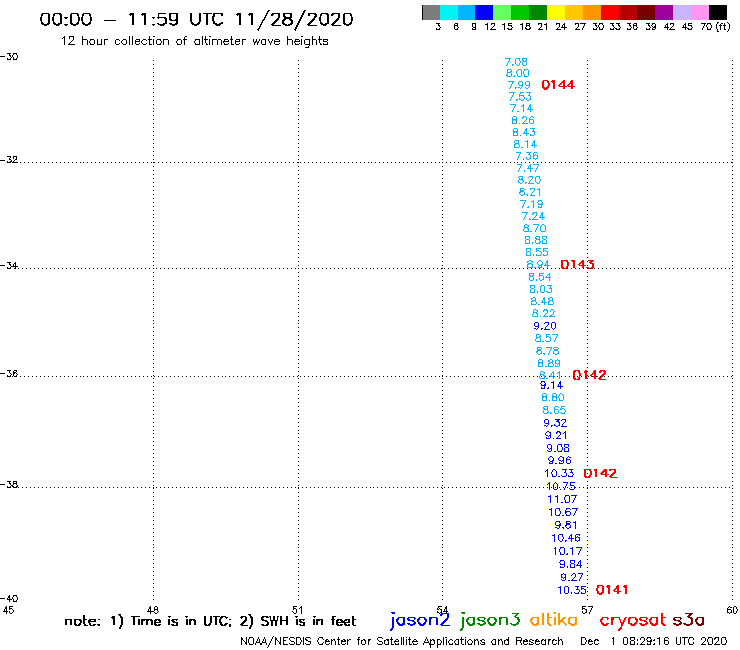740x650 pixels.
Task: Select the 'Dec 1 08:29:16 UTC 2020' timestamp
Action: (x=654, y=641)
